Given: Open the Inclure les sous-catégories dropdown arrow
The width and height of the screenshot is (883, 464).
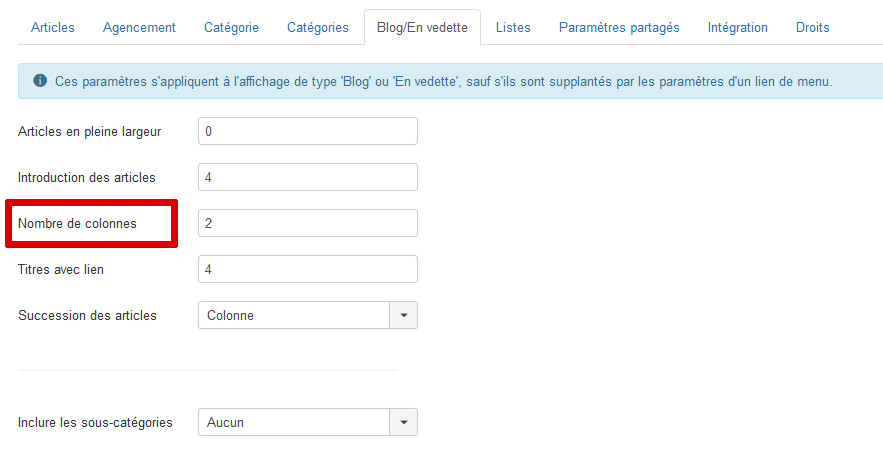Looking at the screenshot, I should pos(403,422).
